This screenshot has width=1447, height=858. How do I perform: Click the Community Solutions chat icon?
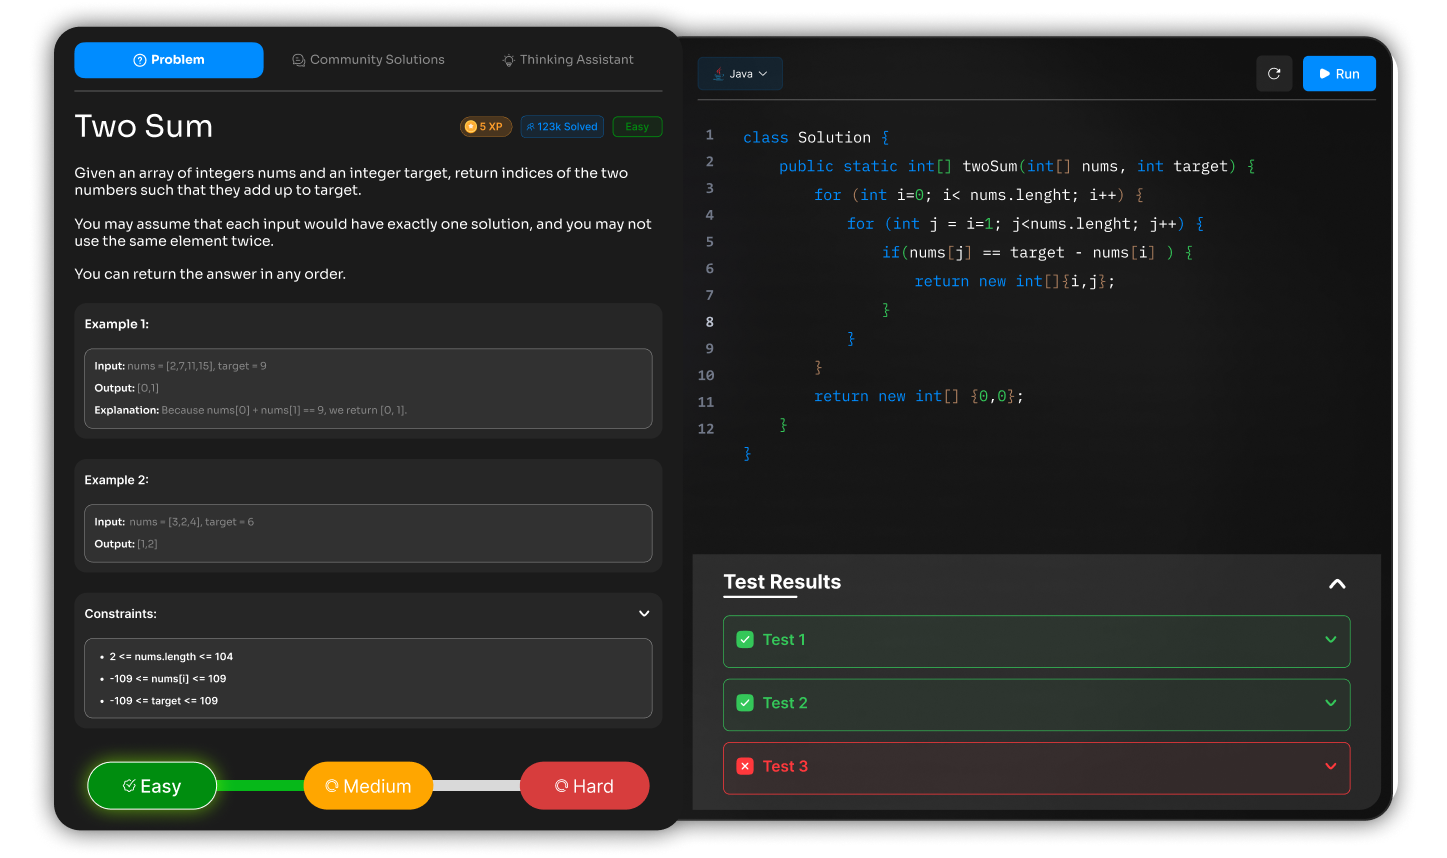pyautogui.click(x=298, y=60)
